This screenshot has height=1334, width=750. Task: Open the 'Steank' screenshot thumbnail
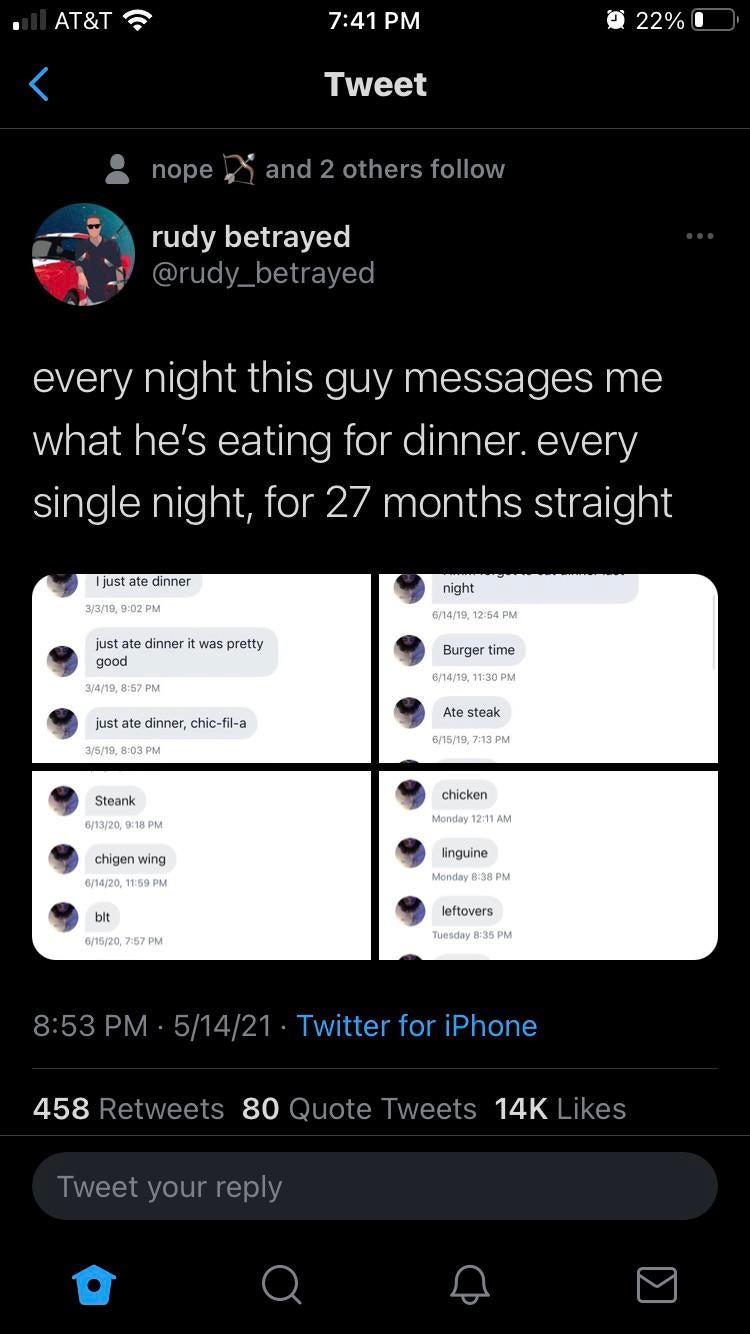point(201,864)
